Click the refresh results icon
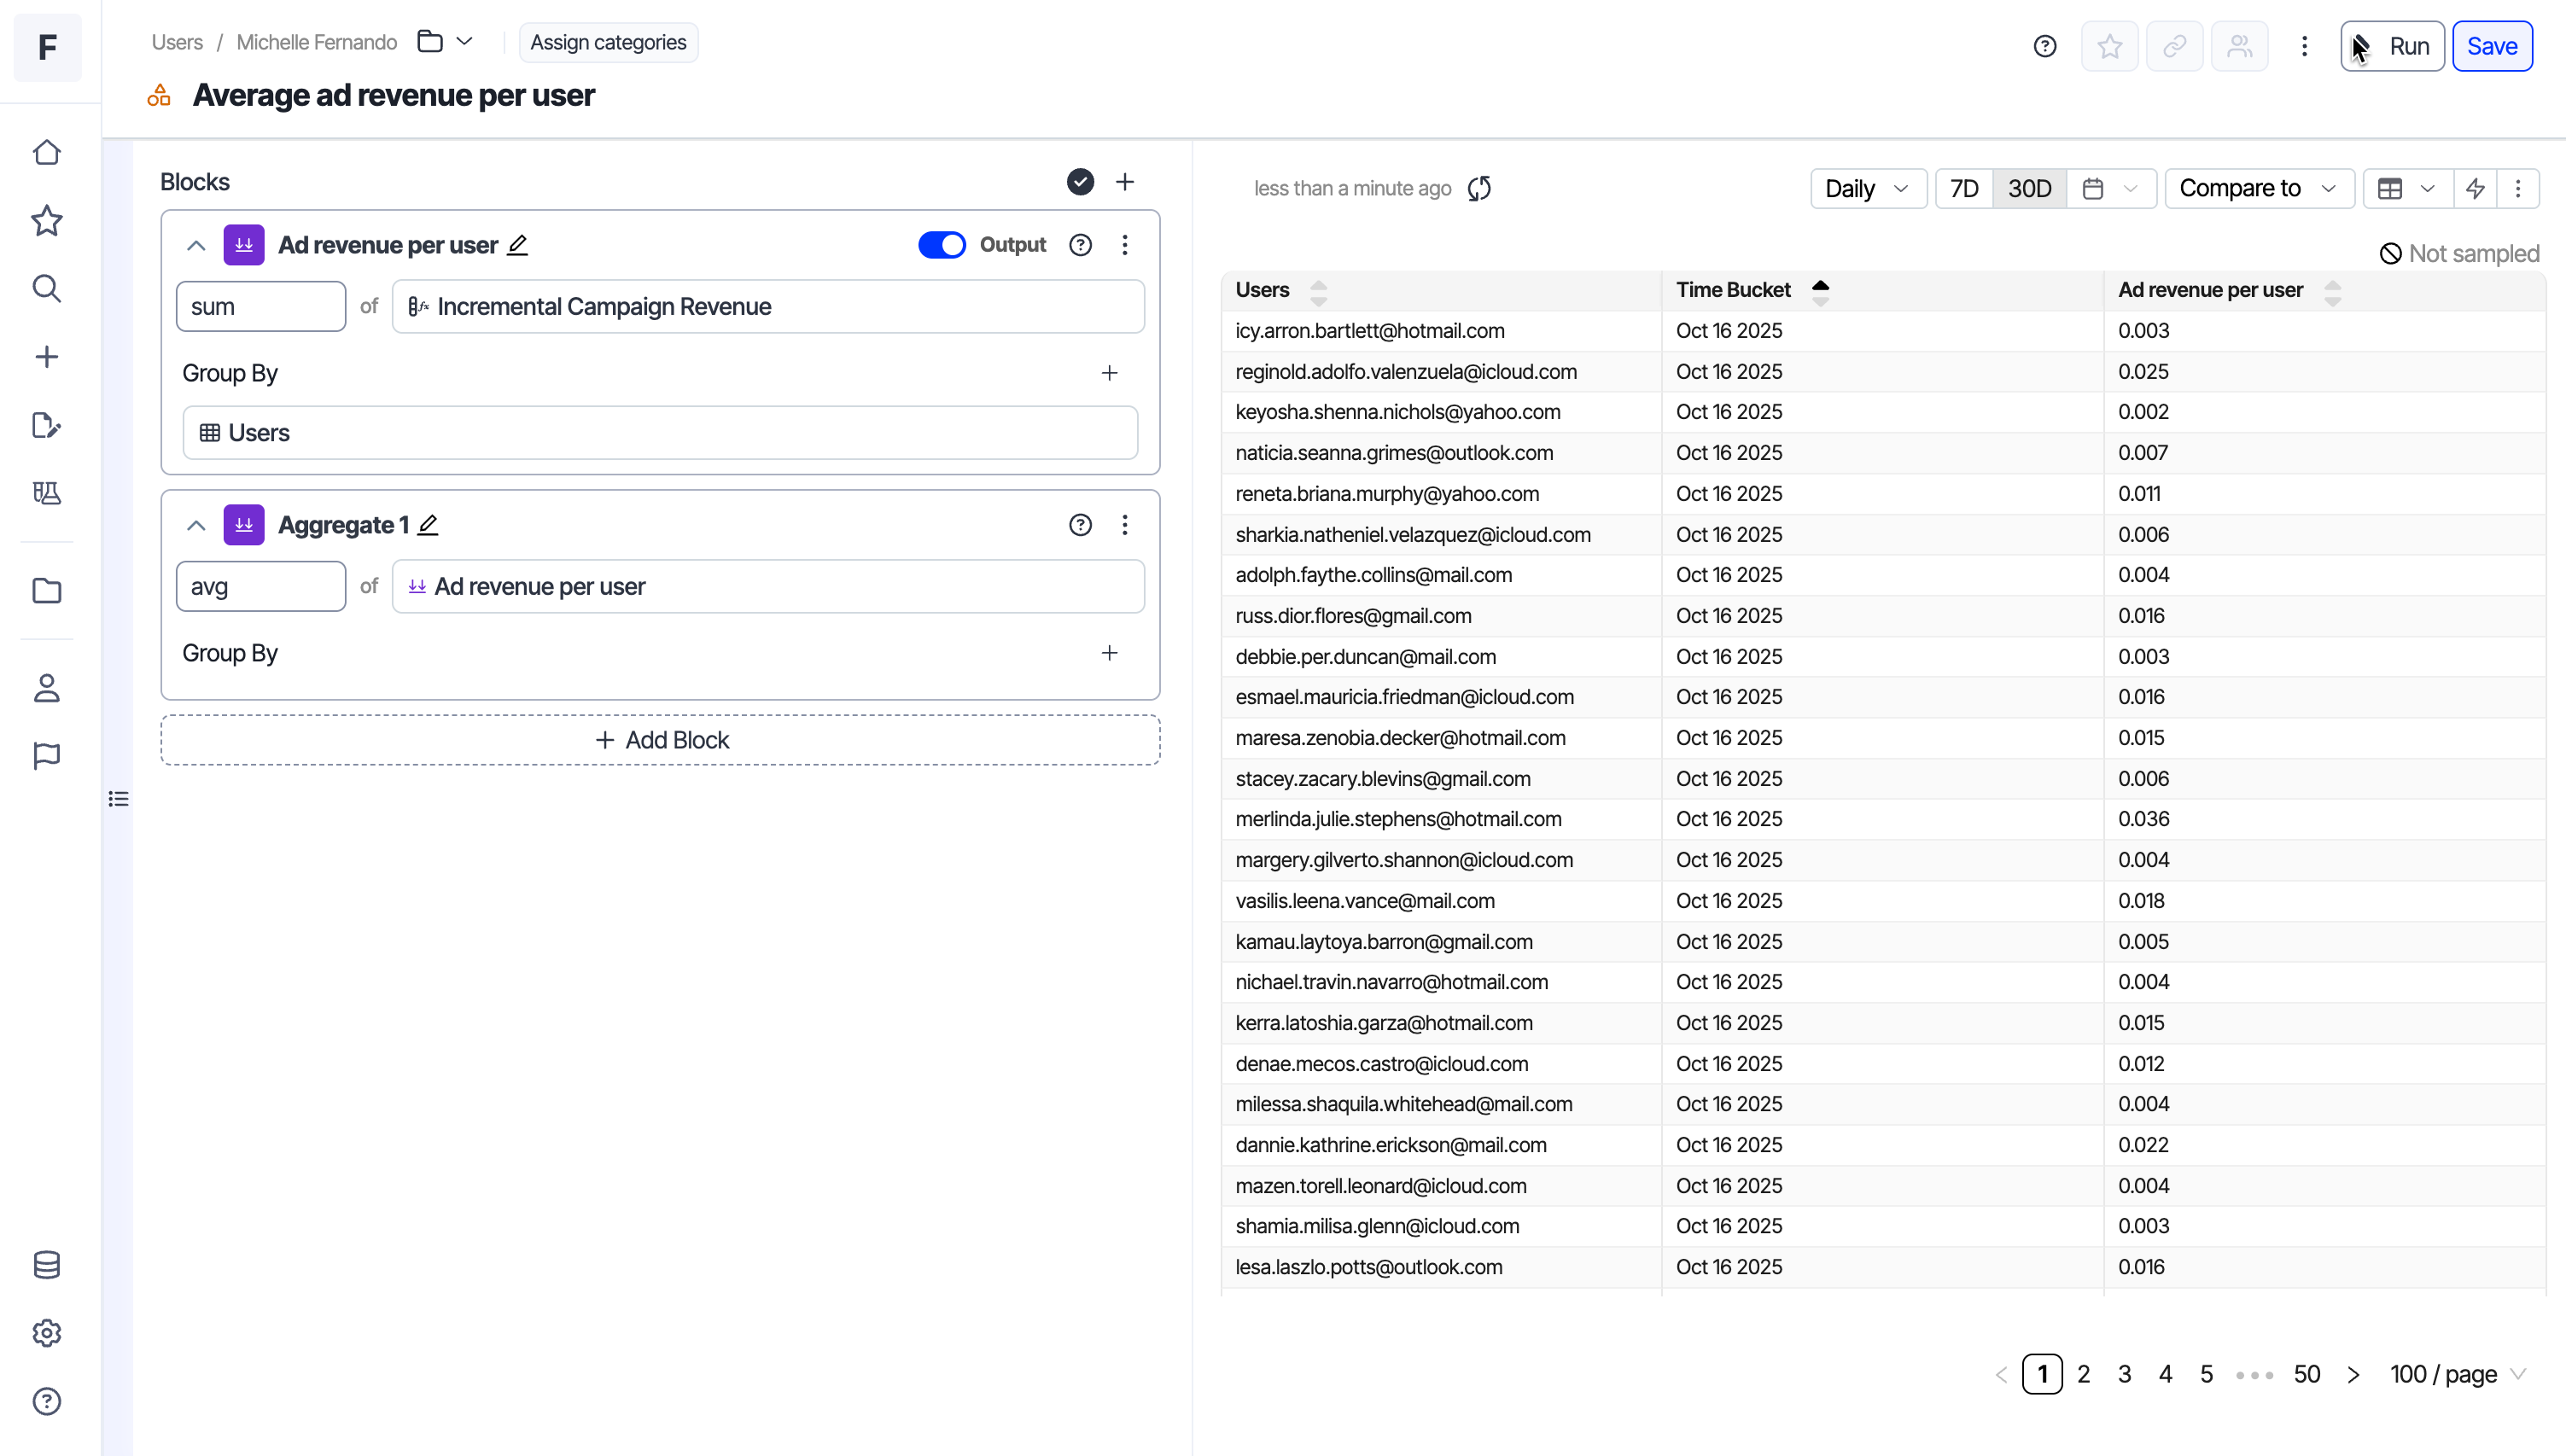This screenshot has height=1456, width=2566. 1479,188
